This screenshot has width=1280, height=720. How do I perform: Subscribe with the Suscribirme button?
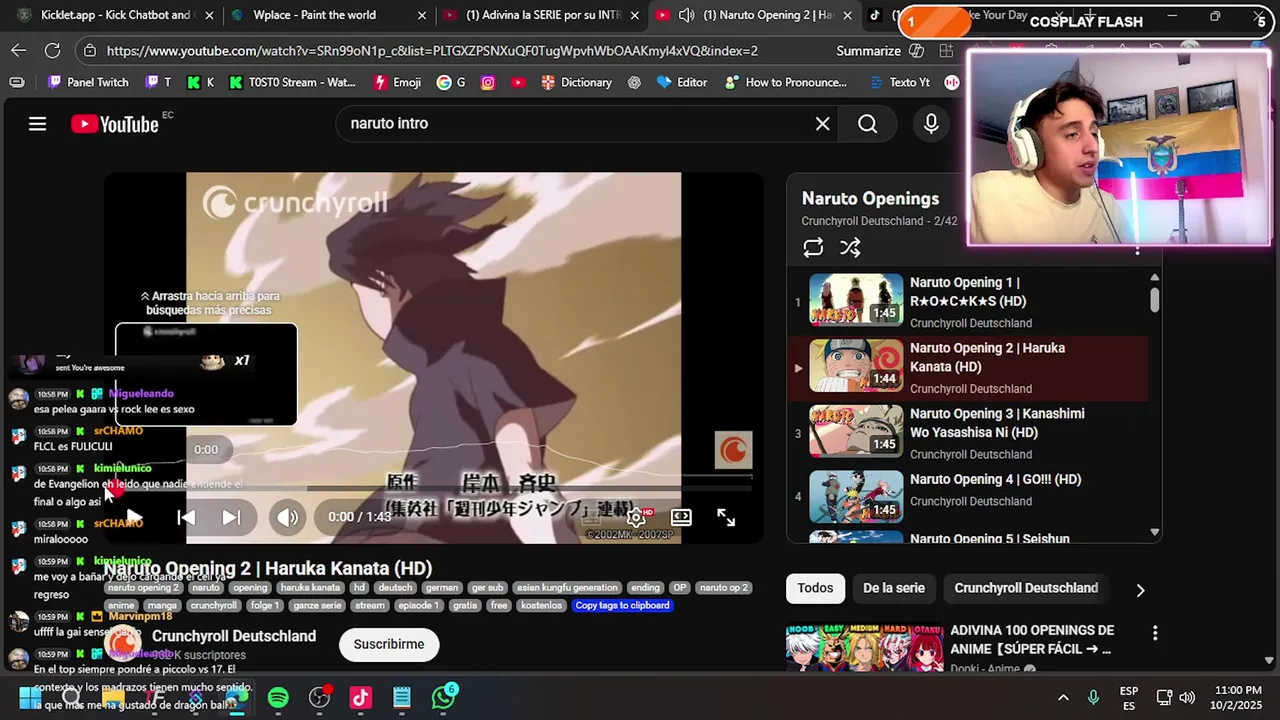click(x=389, y=644)
